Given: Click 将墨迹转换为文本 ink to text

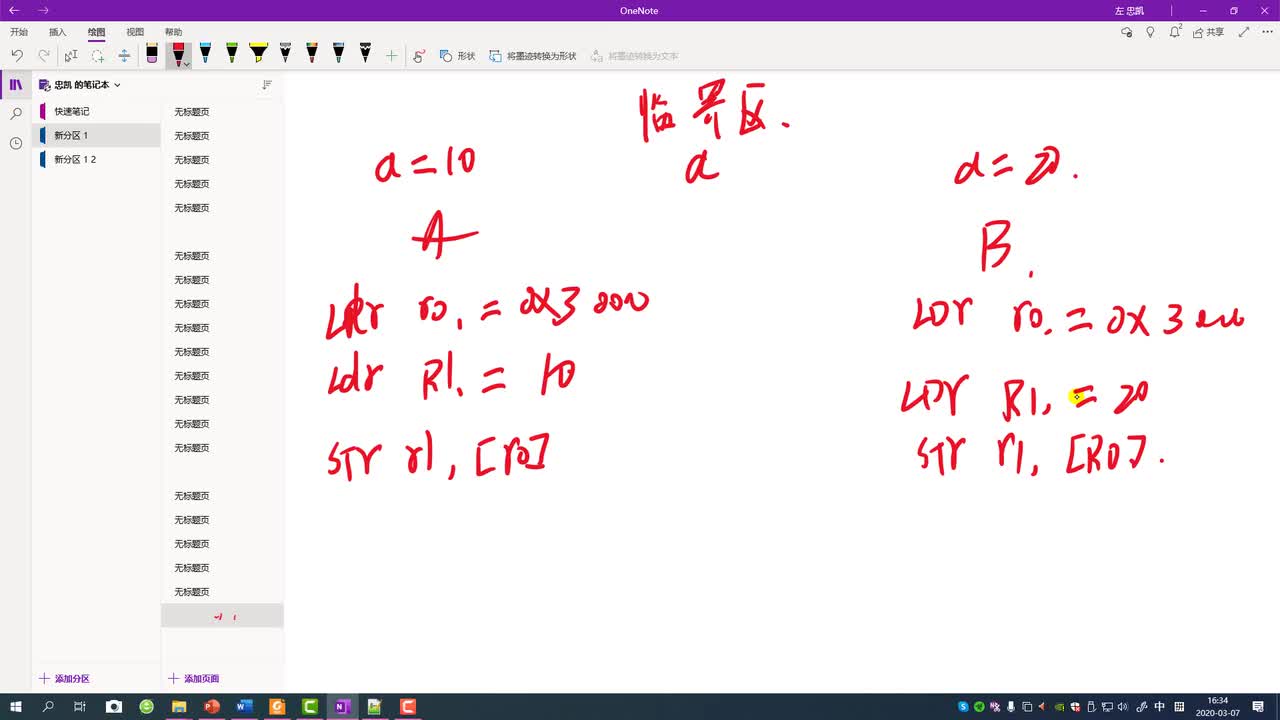Looking at the screenshot, I should tap(634, 56).
